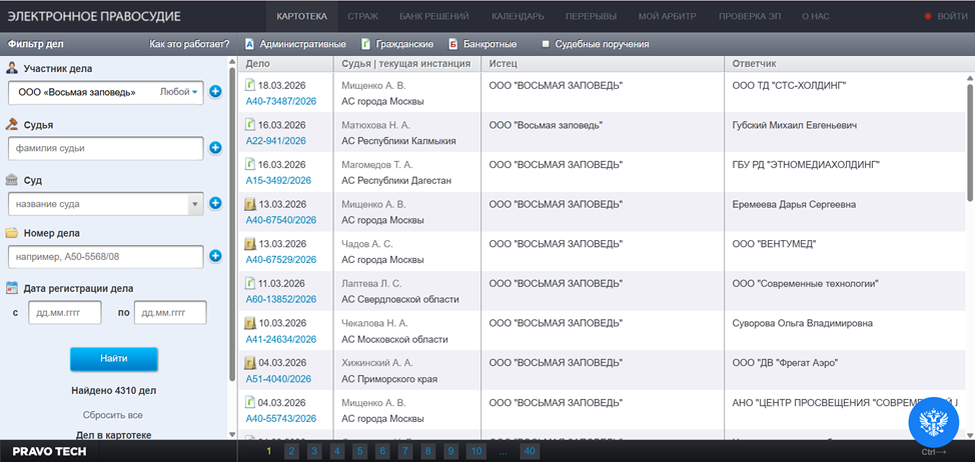Click the ВОЙТИ login link
The height and width of the screenshot is (462, 975).
952,16
